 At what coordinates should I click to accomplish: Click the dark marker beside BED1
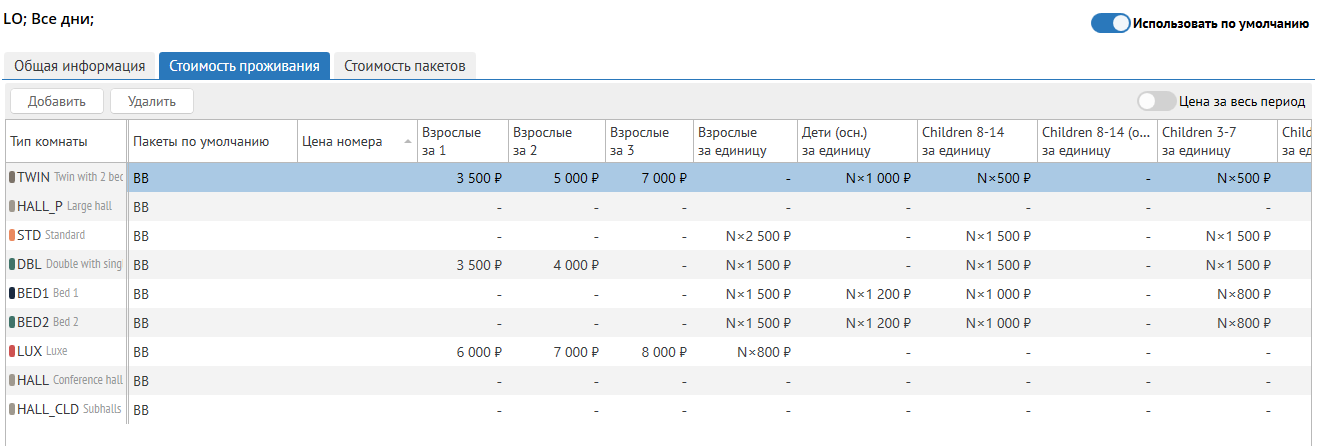[12, 293]
